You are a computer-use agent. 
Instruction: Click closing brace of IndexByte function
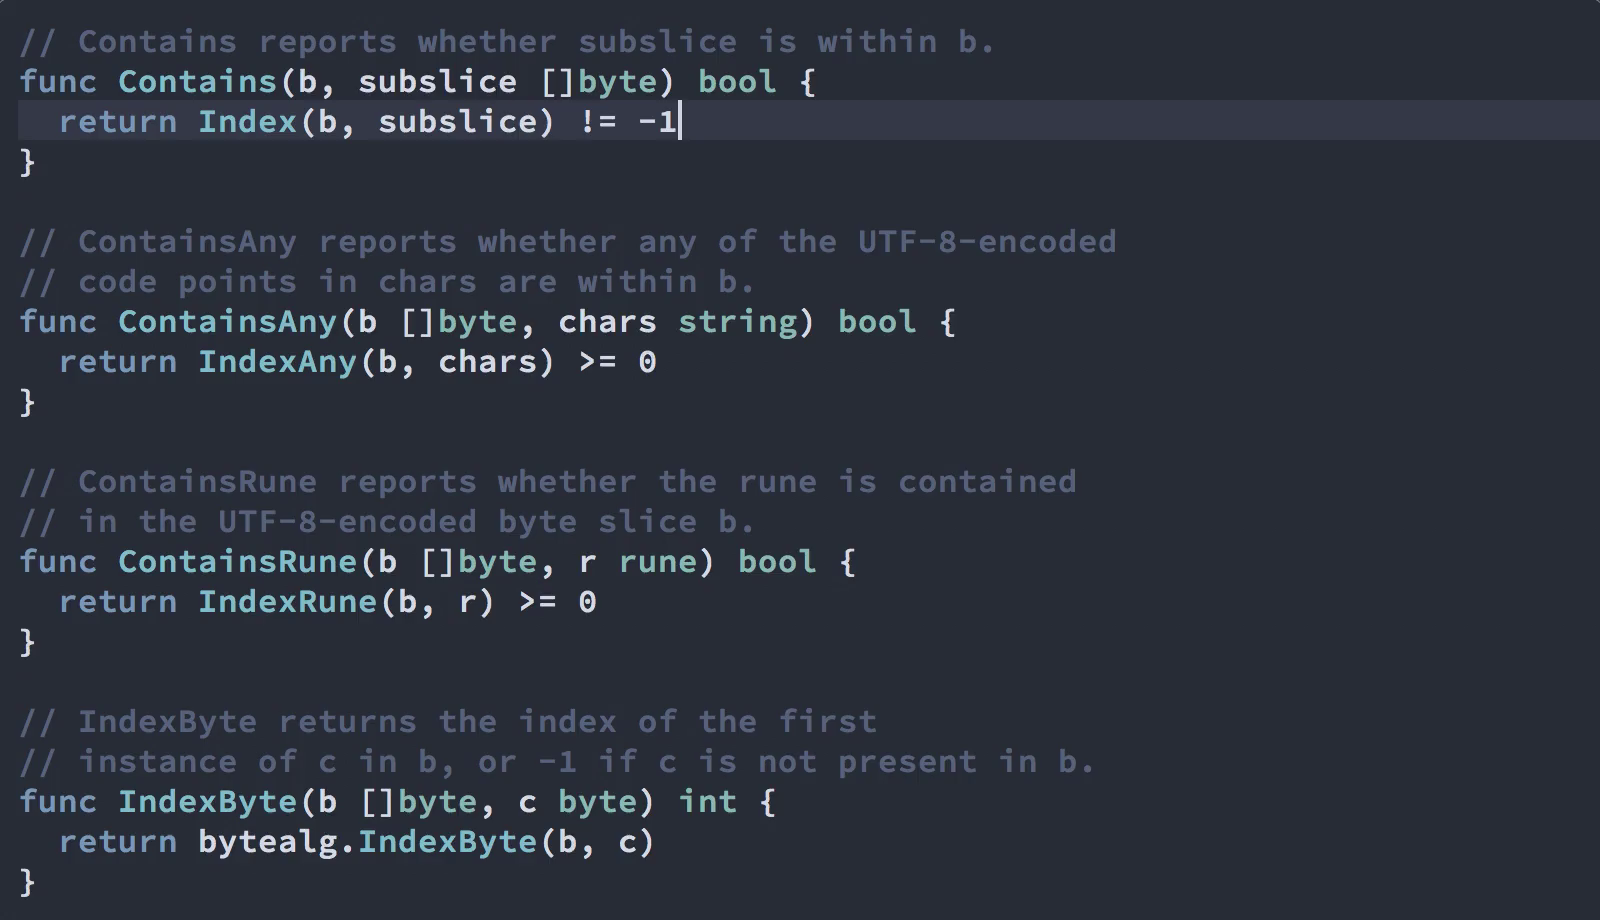point(27,882)
